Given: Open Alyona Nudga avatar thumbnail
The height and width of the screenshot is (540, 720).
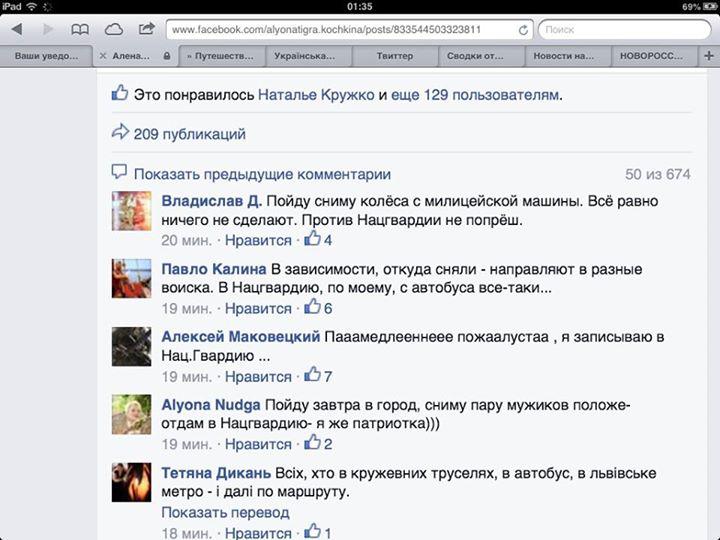Looking at the screenshot, I should [131, 414].
